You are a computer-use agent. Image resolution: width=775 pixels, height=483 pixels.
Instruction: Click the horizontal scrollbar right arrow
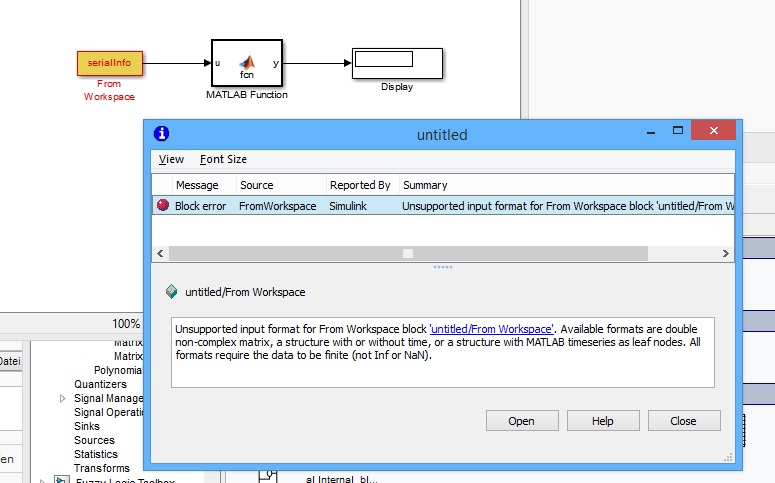coord(727,254)
